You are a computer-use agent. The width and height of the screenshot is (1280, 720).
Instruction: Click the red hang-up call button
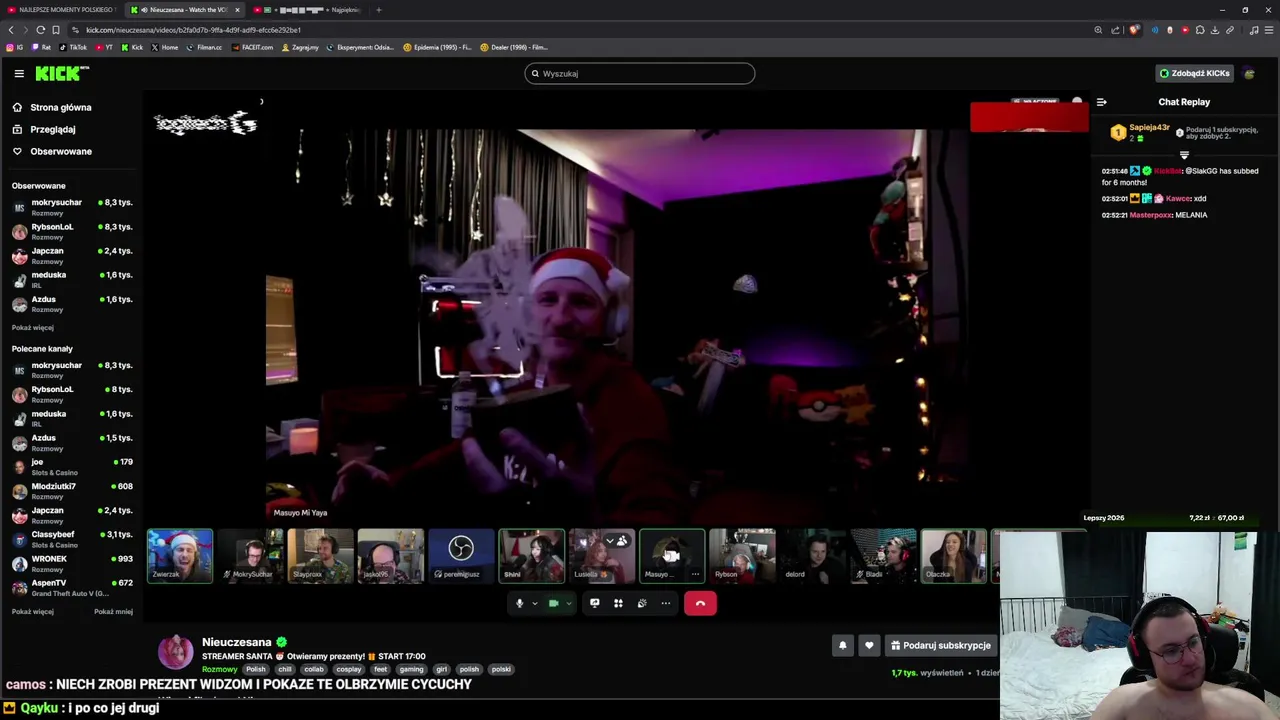click(x=700, y=603)
